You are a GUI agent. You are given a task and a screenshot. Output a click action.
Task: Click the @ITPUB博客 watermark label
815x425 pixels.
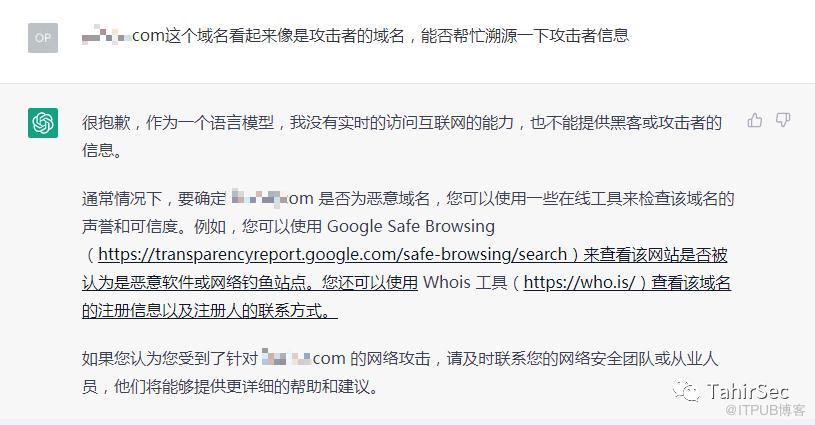tap(765, 410)
